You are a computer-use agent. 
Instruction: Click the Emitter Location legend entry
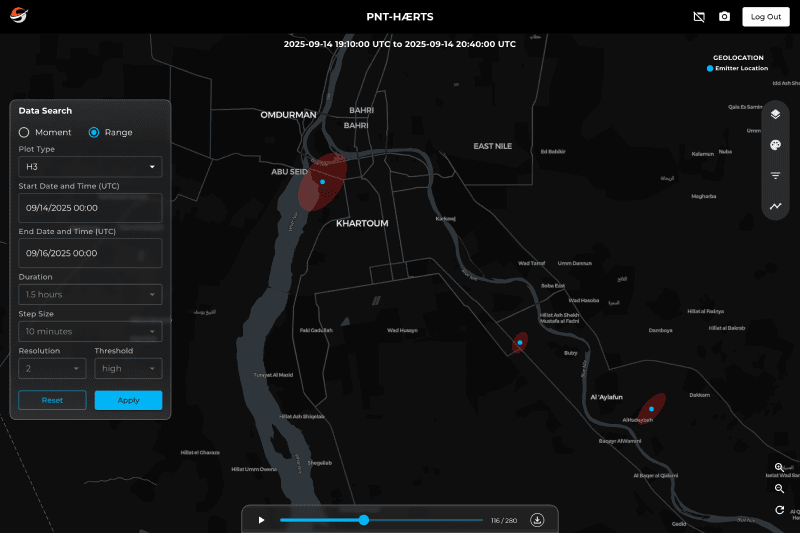(737, 68)
